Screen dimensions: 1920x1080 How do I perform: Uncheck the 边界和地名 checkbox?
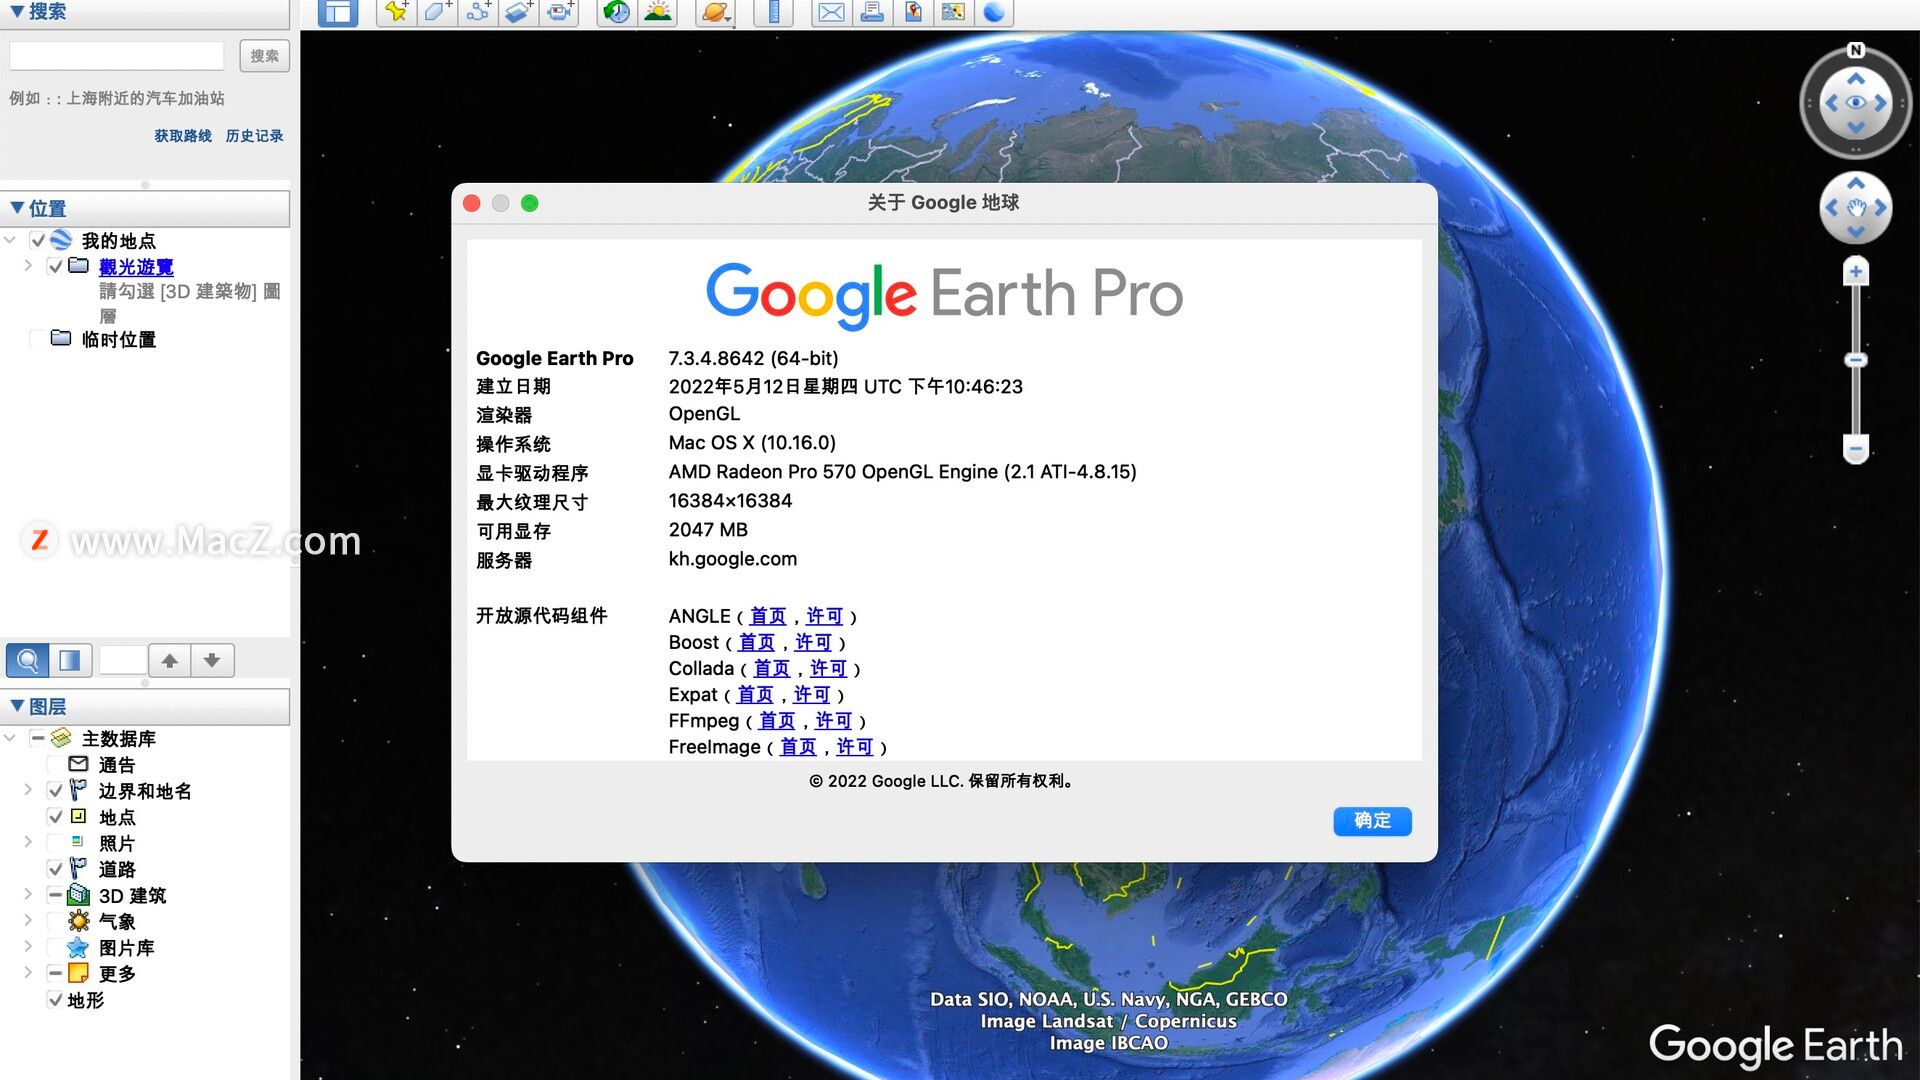pyautogui.click(x=56, y=791)
